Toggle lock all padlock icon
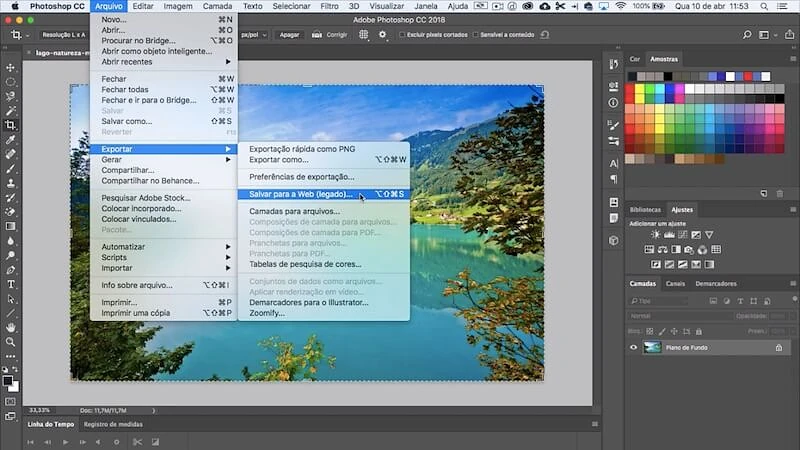This screenshot has width=800, height=450. click(x=699, y=331)
